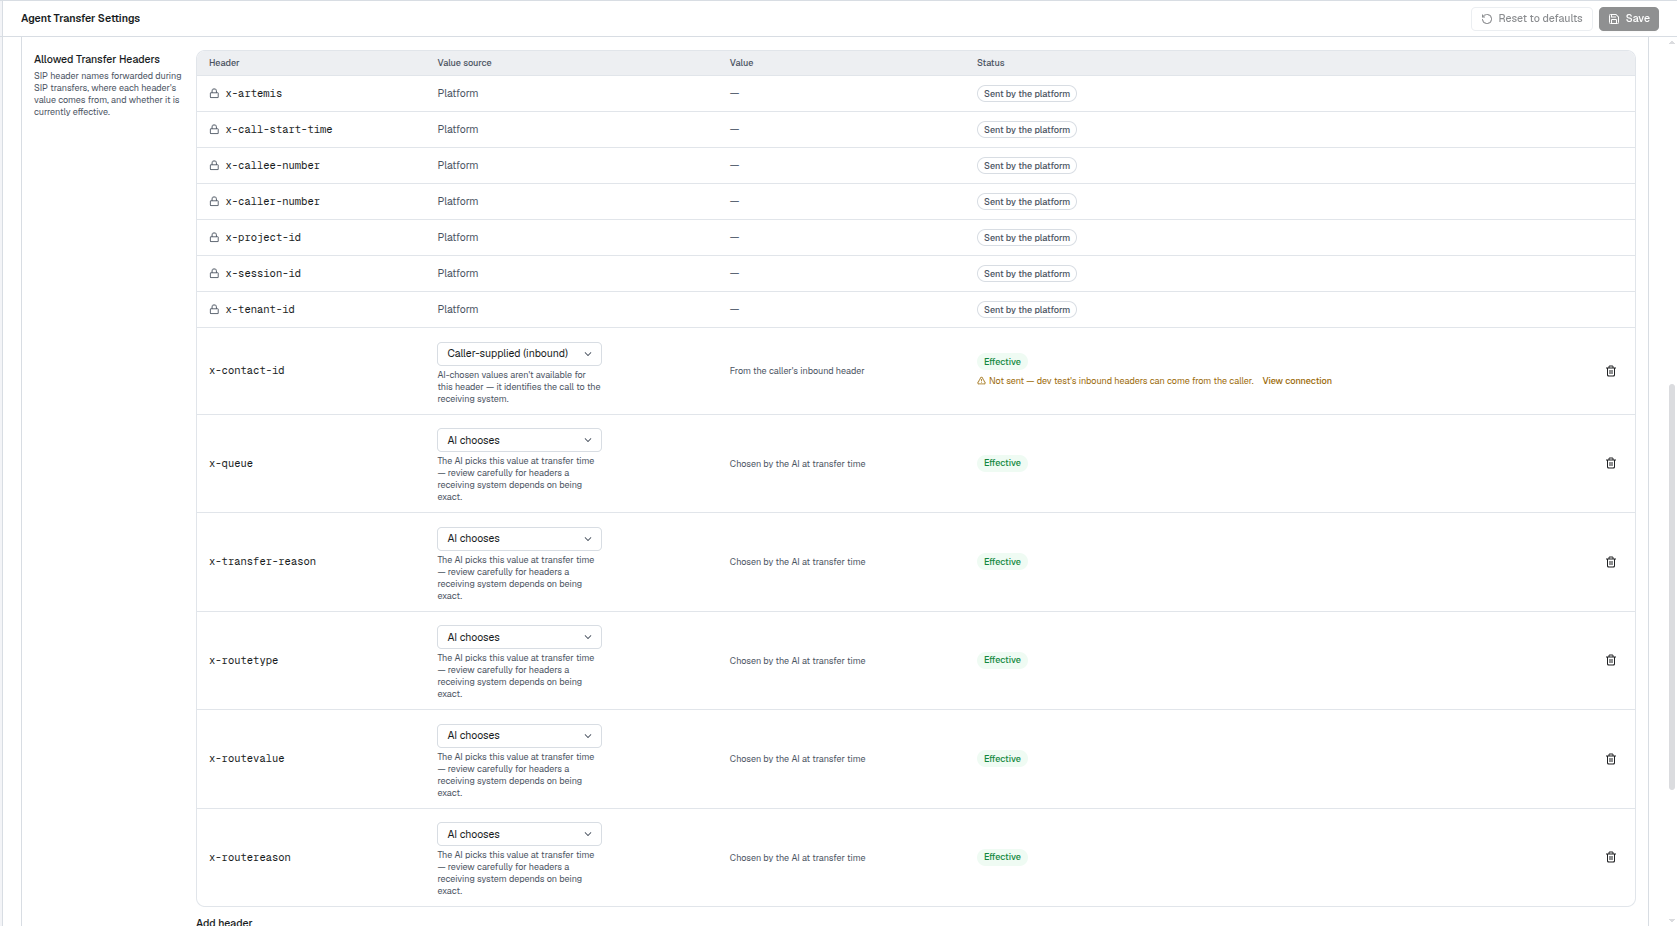Open the x-routevalue value source dropdown
Screen dimensions: 1677x926
point(519,735)
